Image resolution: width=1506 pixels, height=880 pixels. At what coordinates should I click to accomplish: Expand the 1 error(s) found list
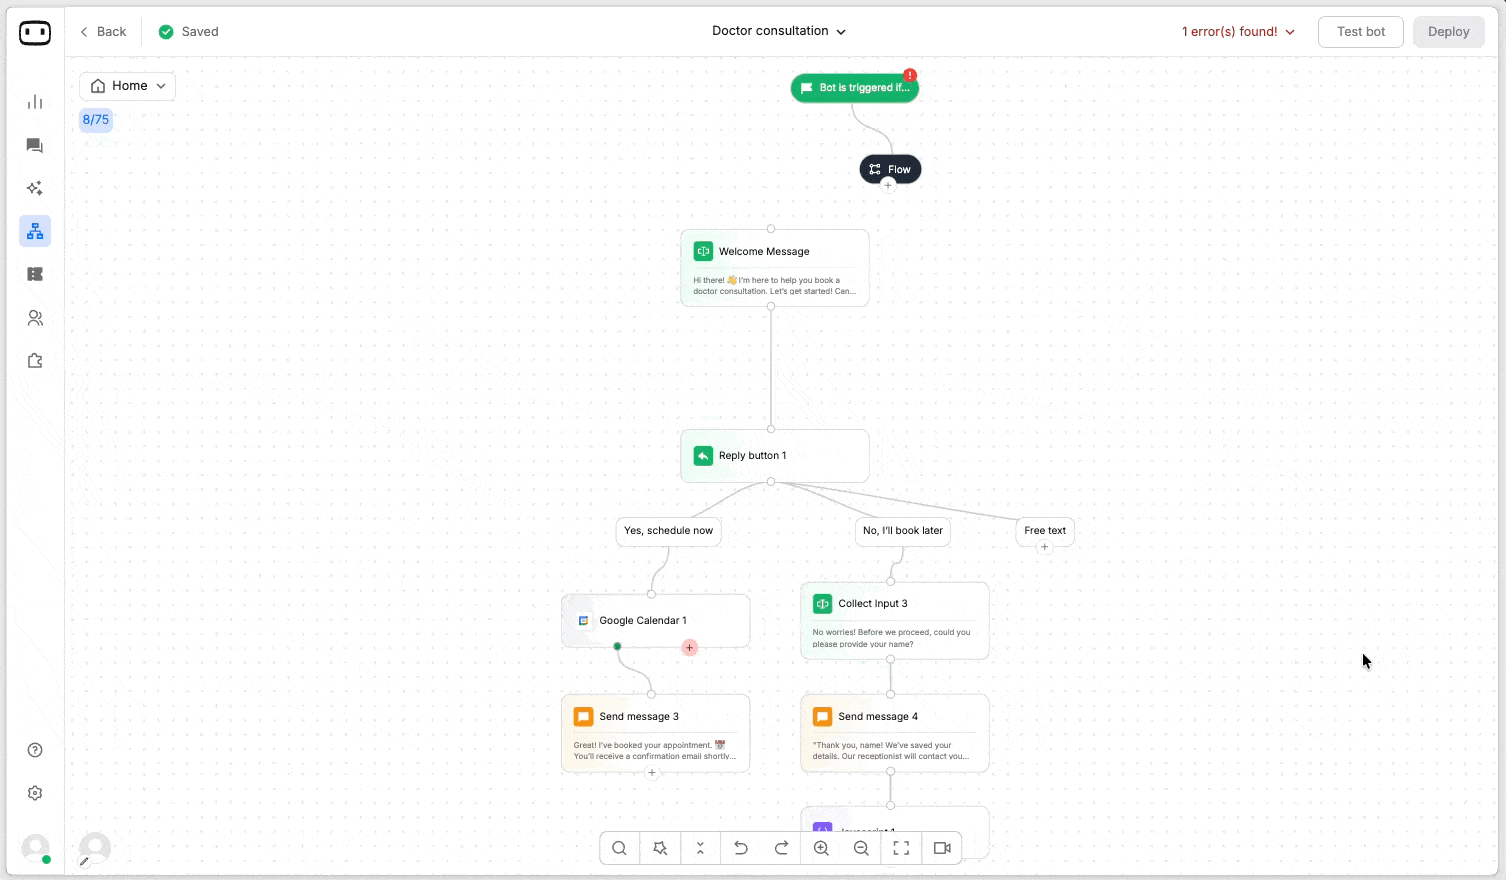pyautogui.click(x=1238, y=32)
